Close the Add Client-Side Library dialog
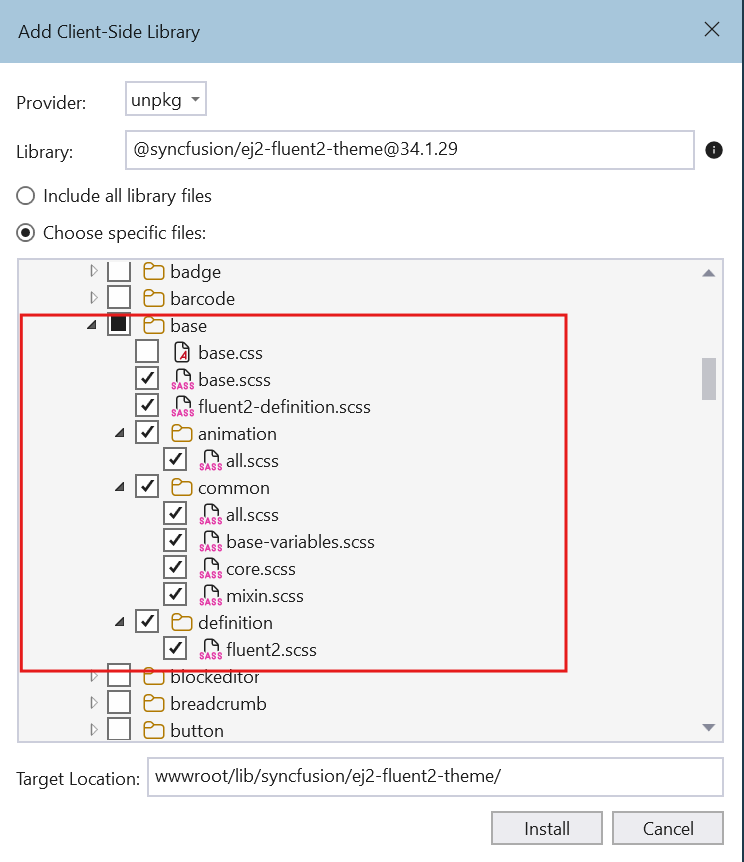Viewport: 744px width, 862px height. point(712,30)
